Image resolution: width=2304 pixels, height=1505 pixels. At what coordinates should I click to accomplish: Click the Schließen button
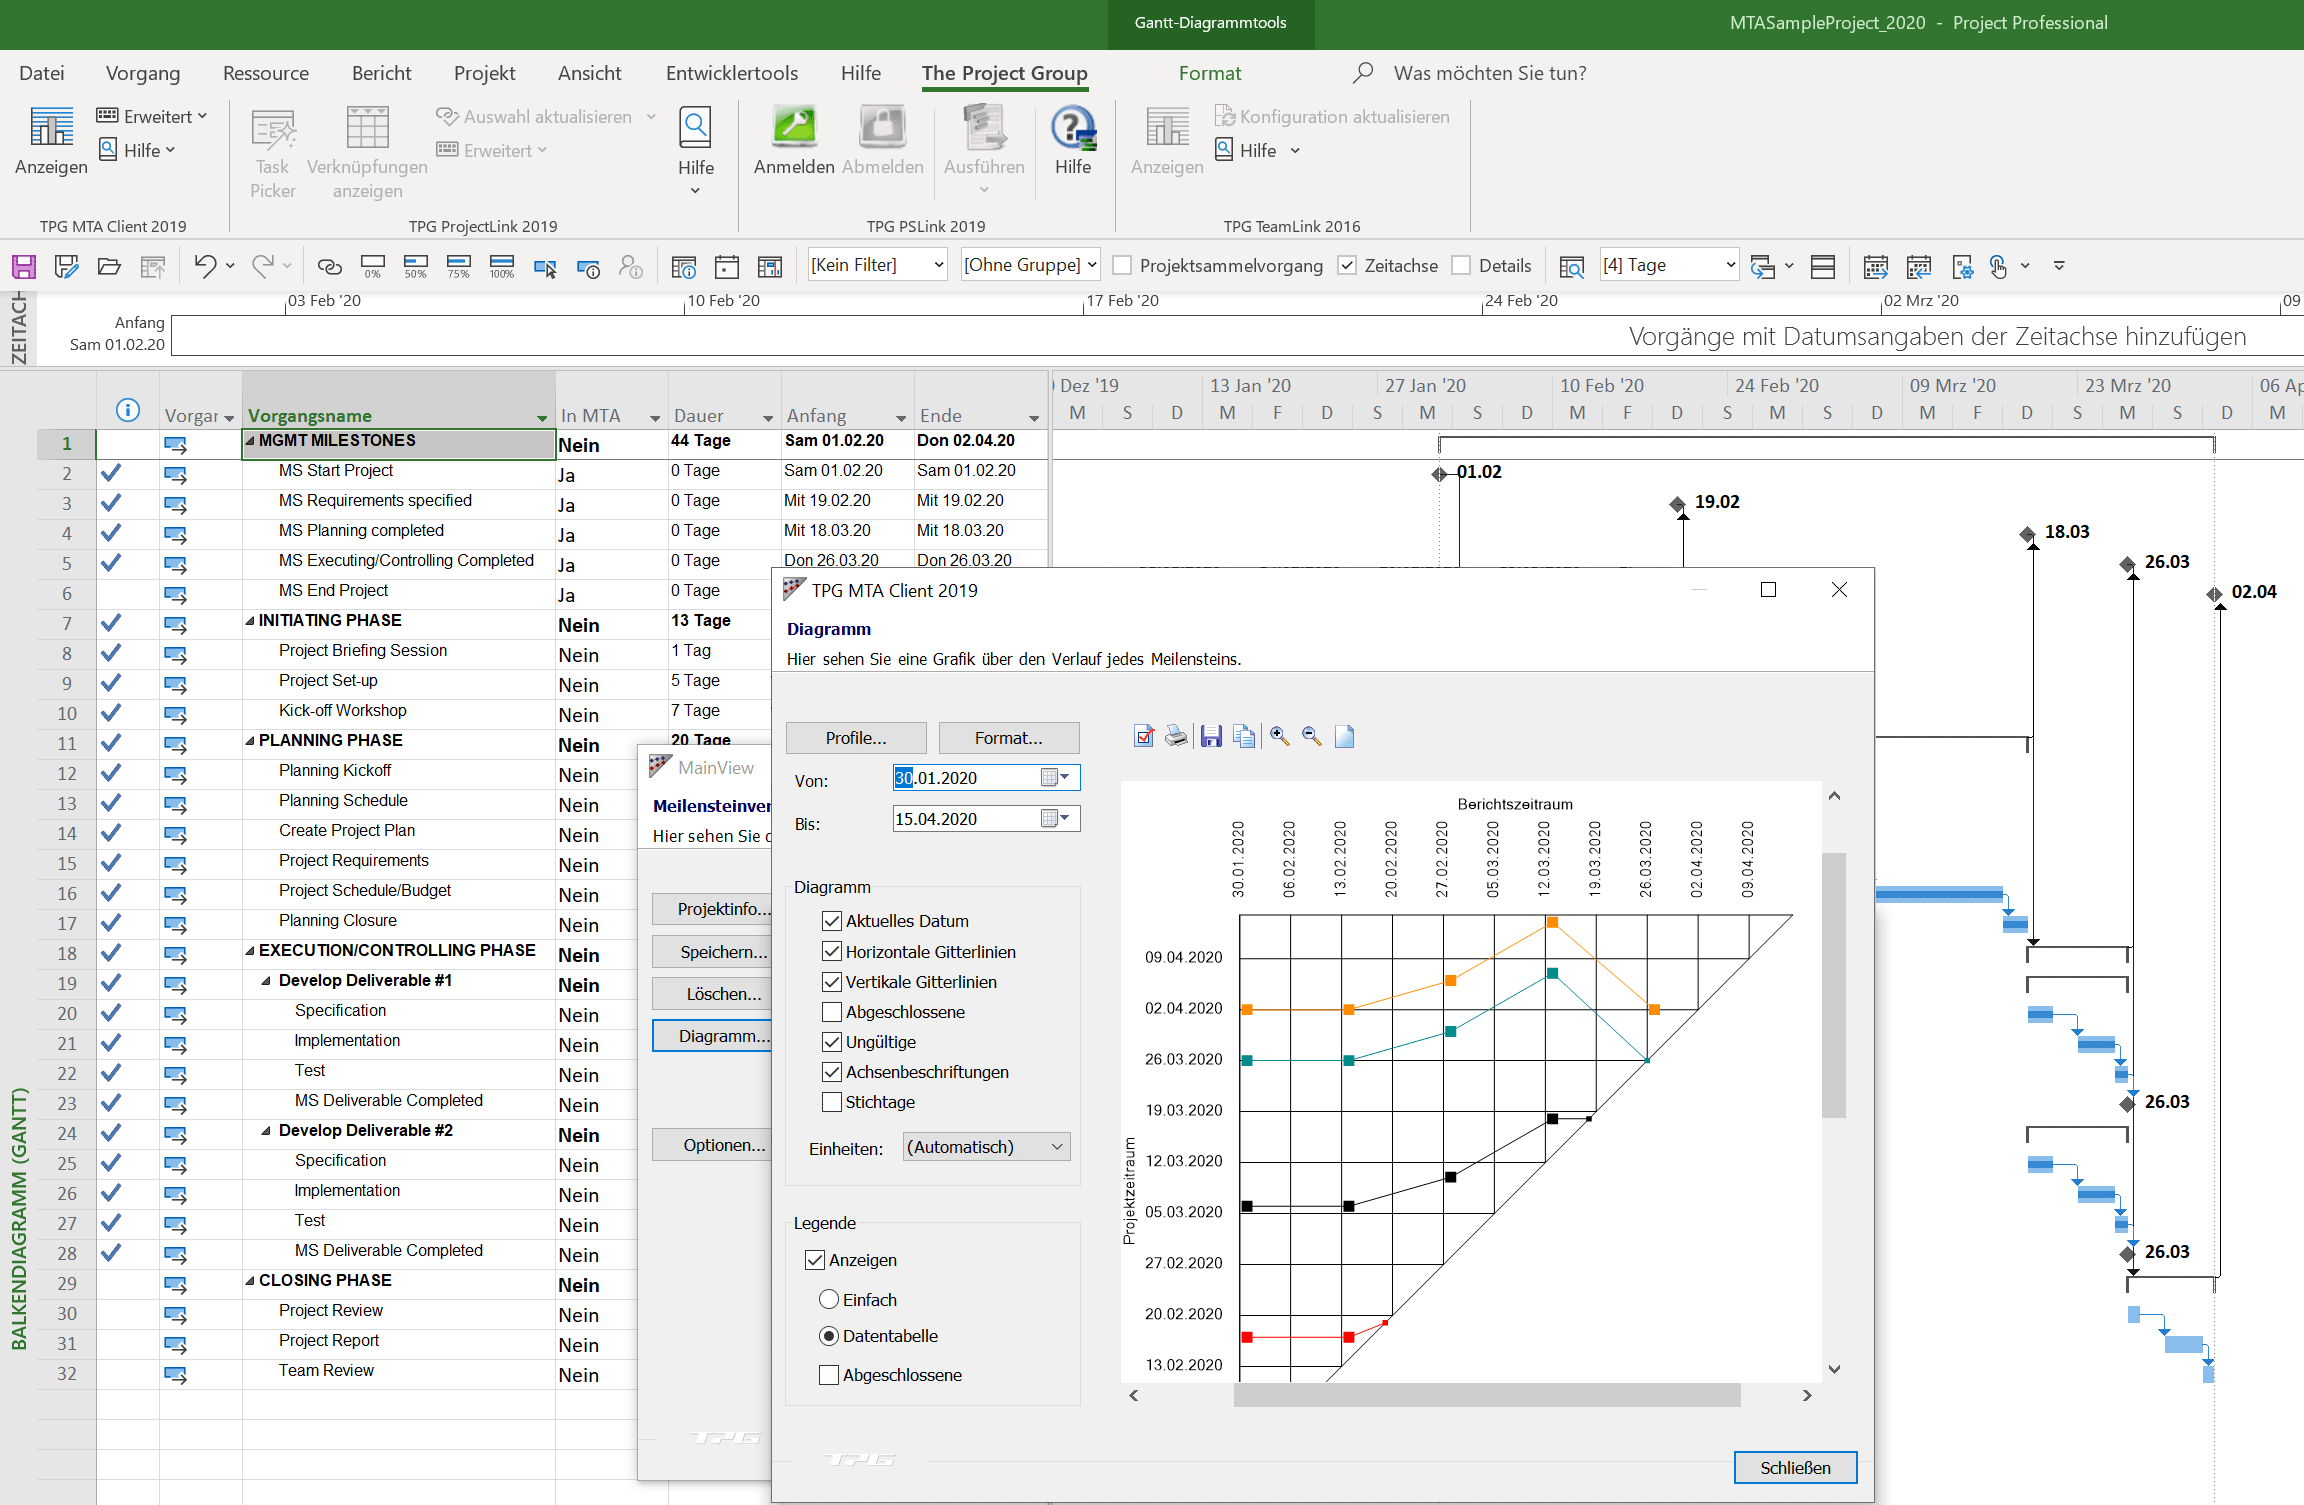point(1795,1467)
